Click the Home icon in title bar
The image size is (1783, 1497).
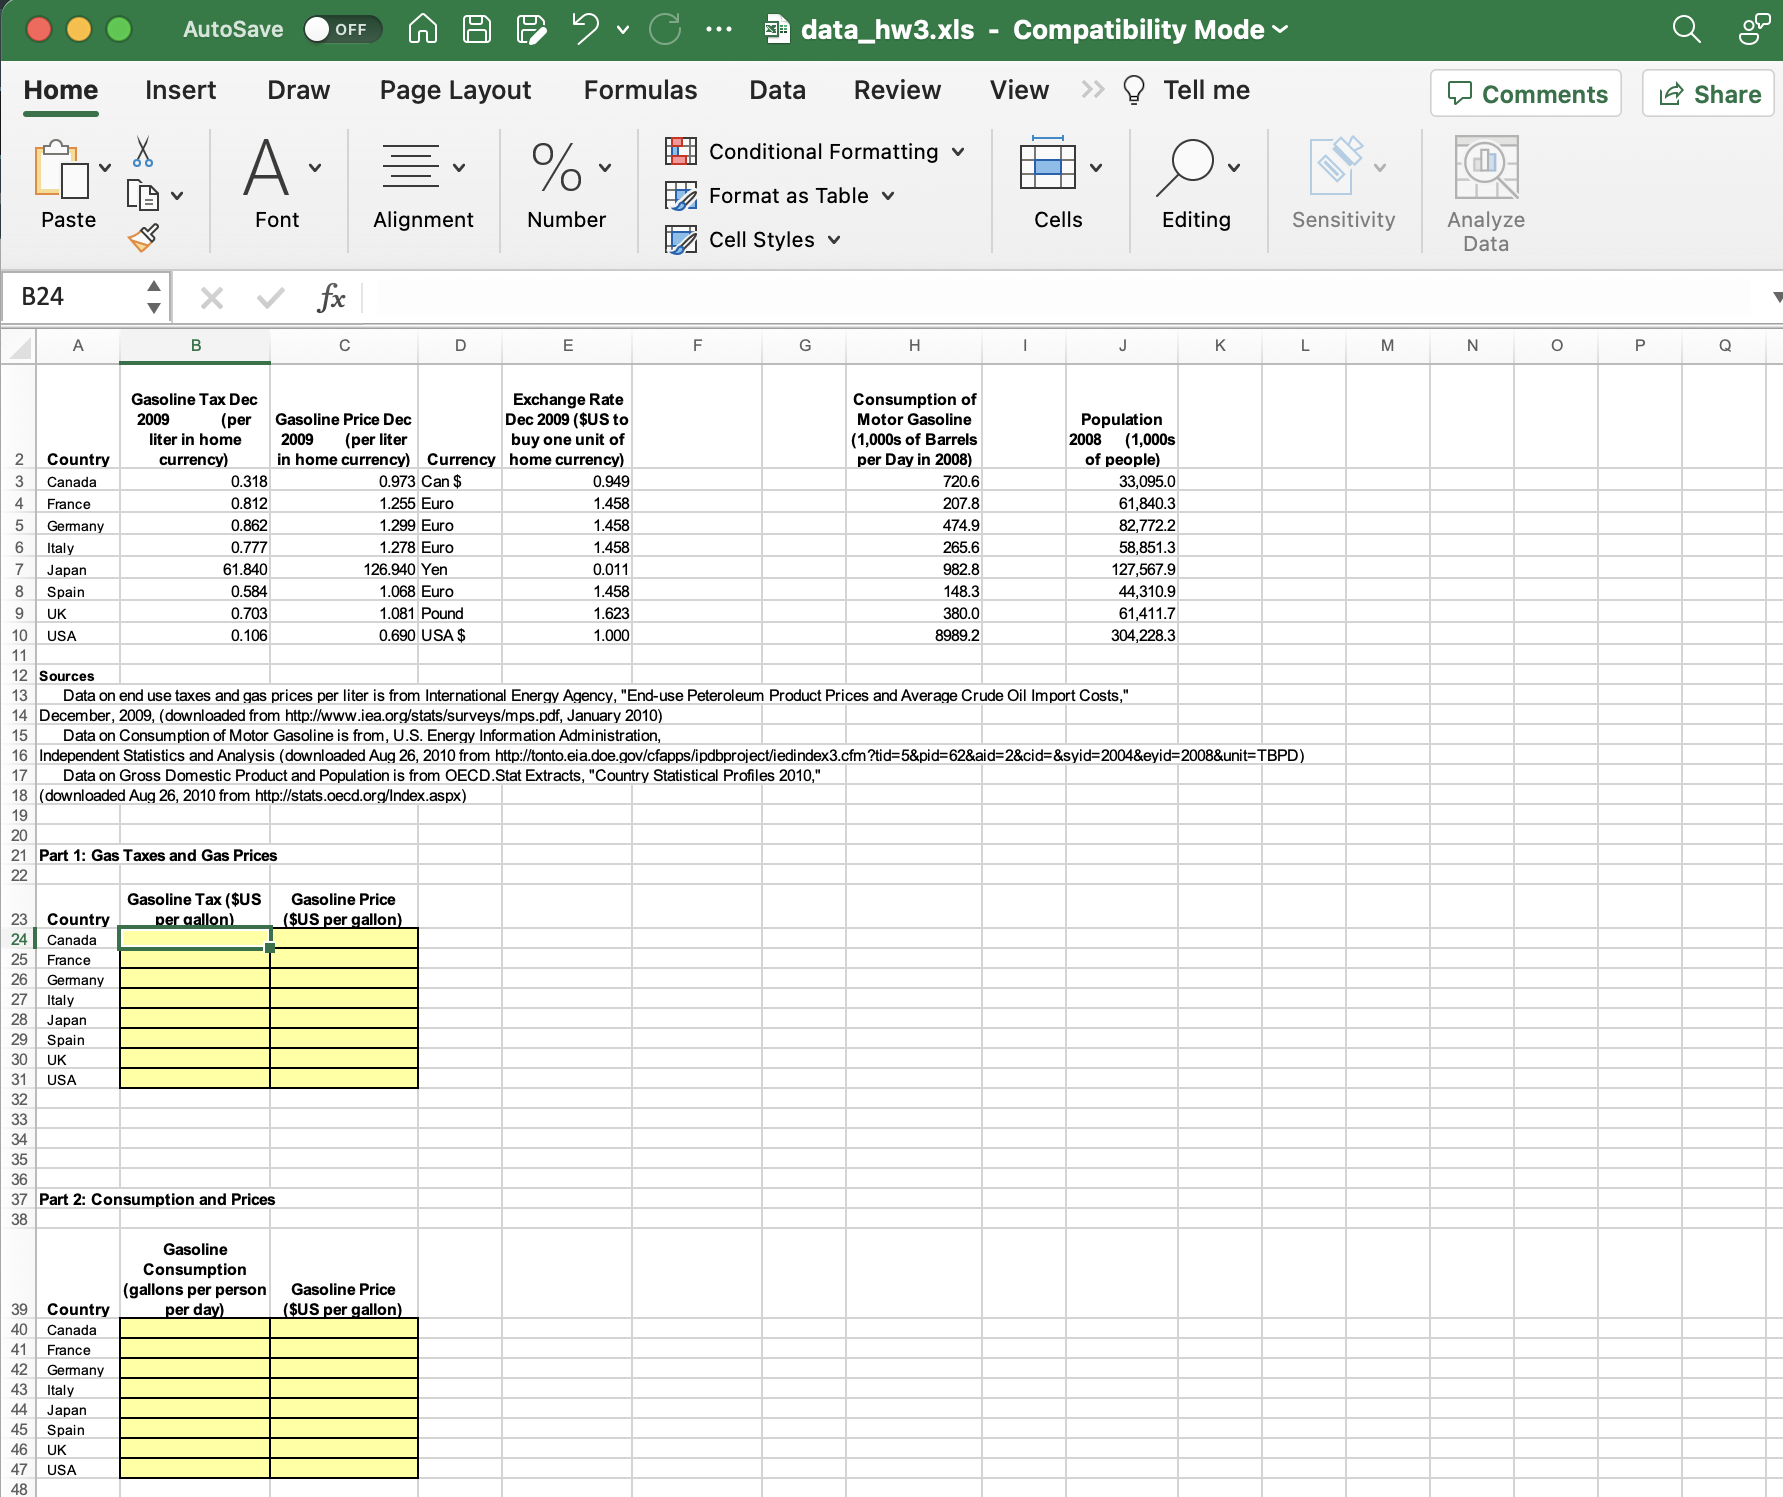click(x=423, y=29)
